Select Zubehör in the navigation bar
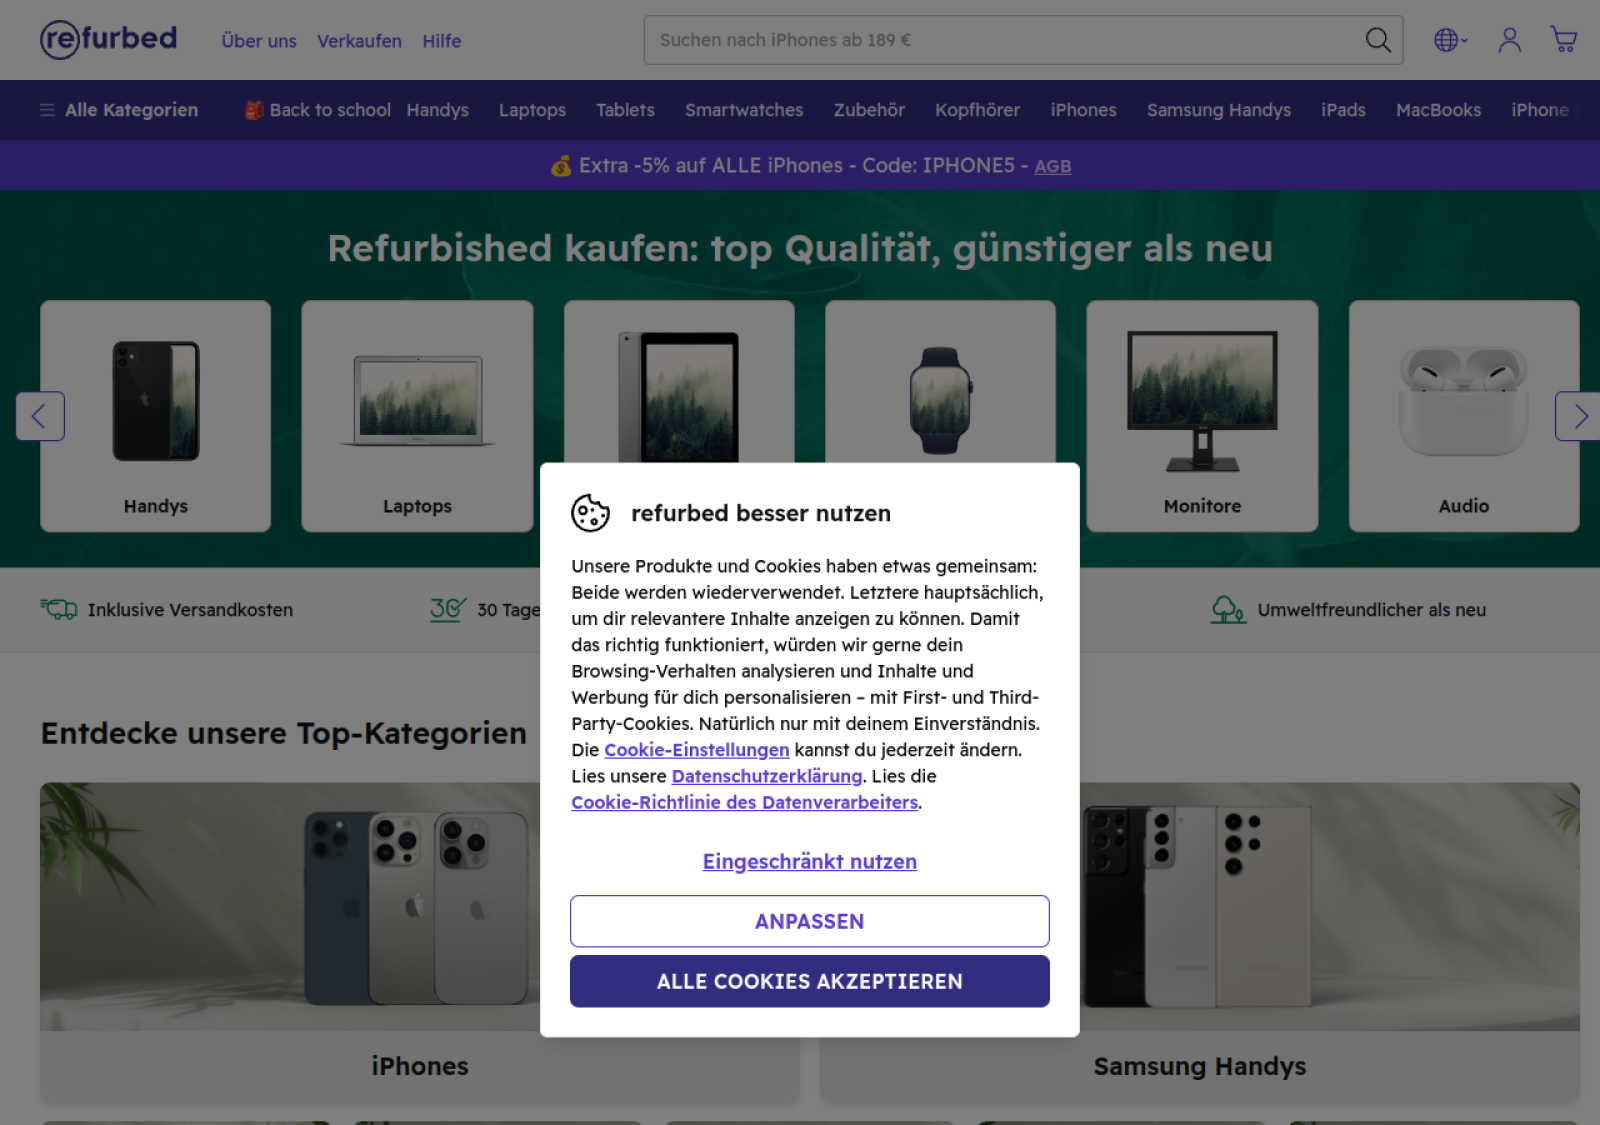The width and height of the screenshot is (1600, 1125). [869, 110]
